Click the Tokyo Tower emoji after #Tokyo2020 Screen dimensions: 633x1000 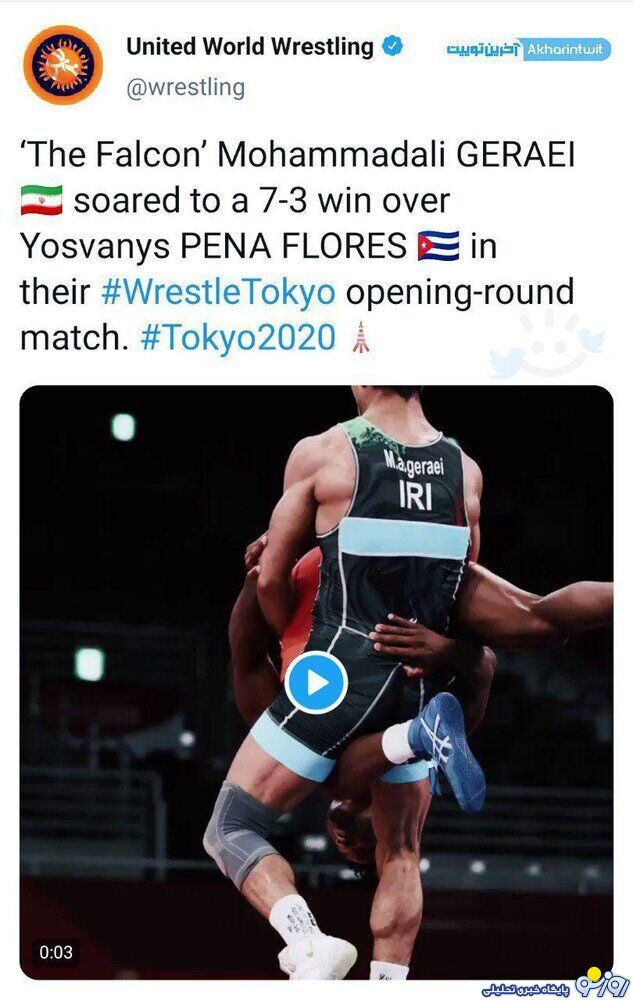(361, 337)
